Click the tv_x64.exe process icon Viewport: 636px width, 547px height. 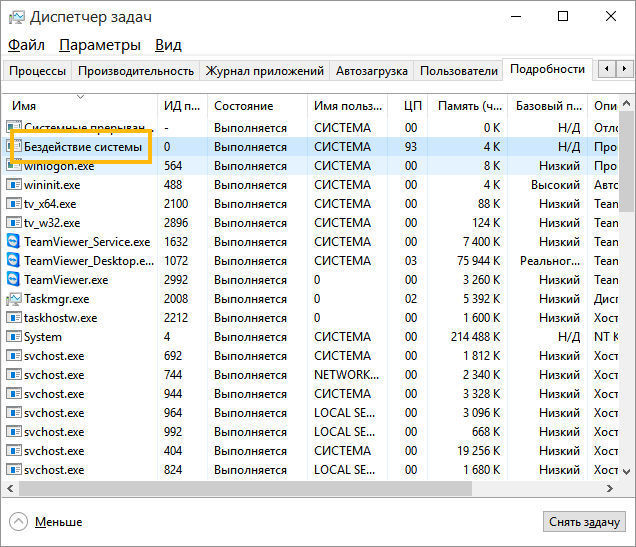coord(13,204)
